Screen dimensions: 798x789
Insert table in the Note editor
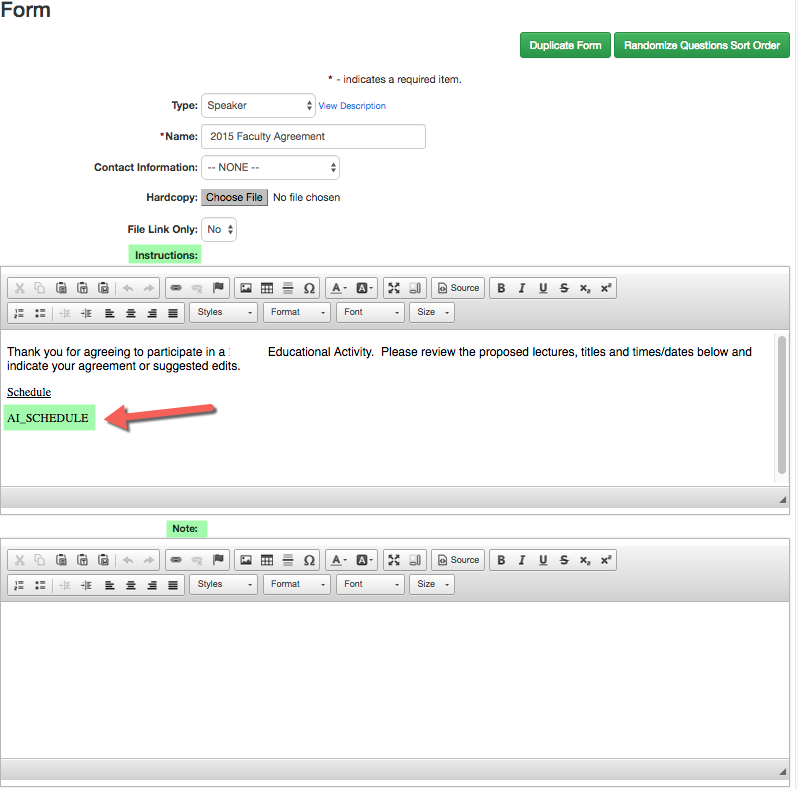click(x=267, y=560)
